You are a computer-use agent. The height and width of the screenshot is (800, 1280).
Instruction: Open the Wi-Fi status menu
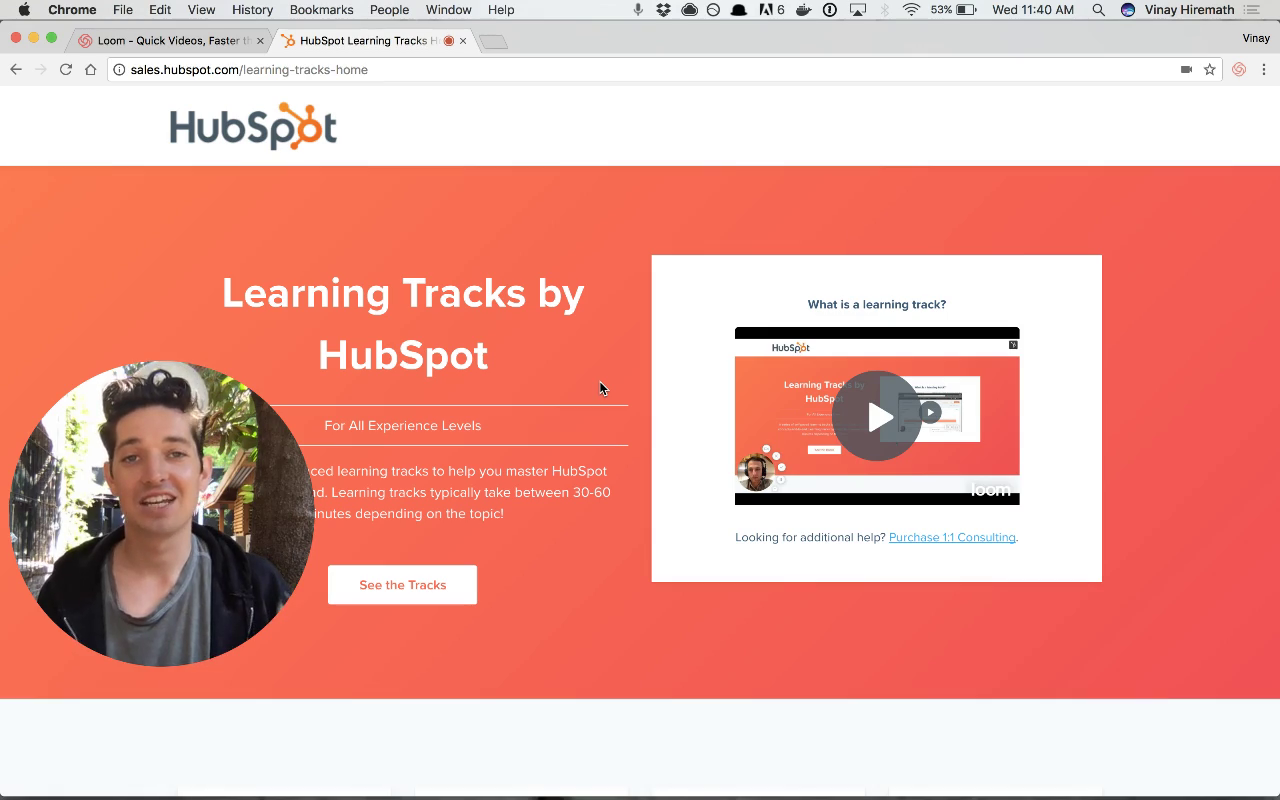911,10
